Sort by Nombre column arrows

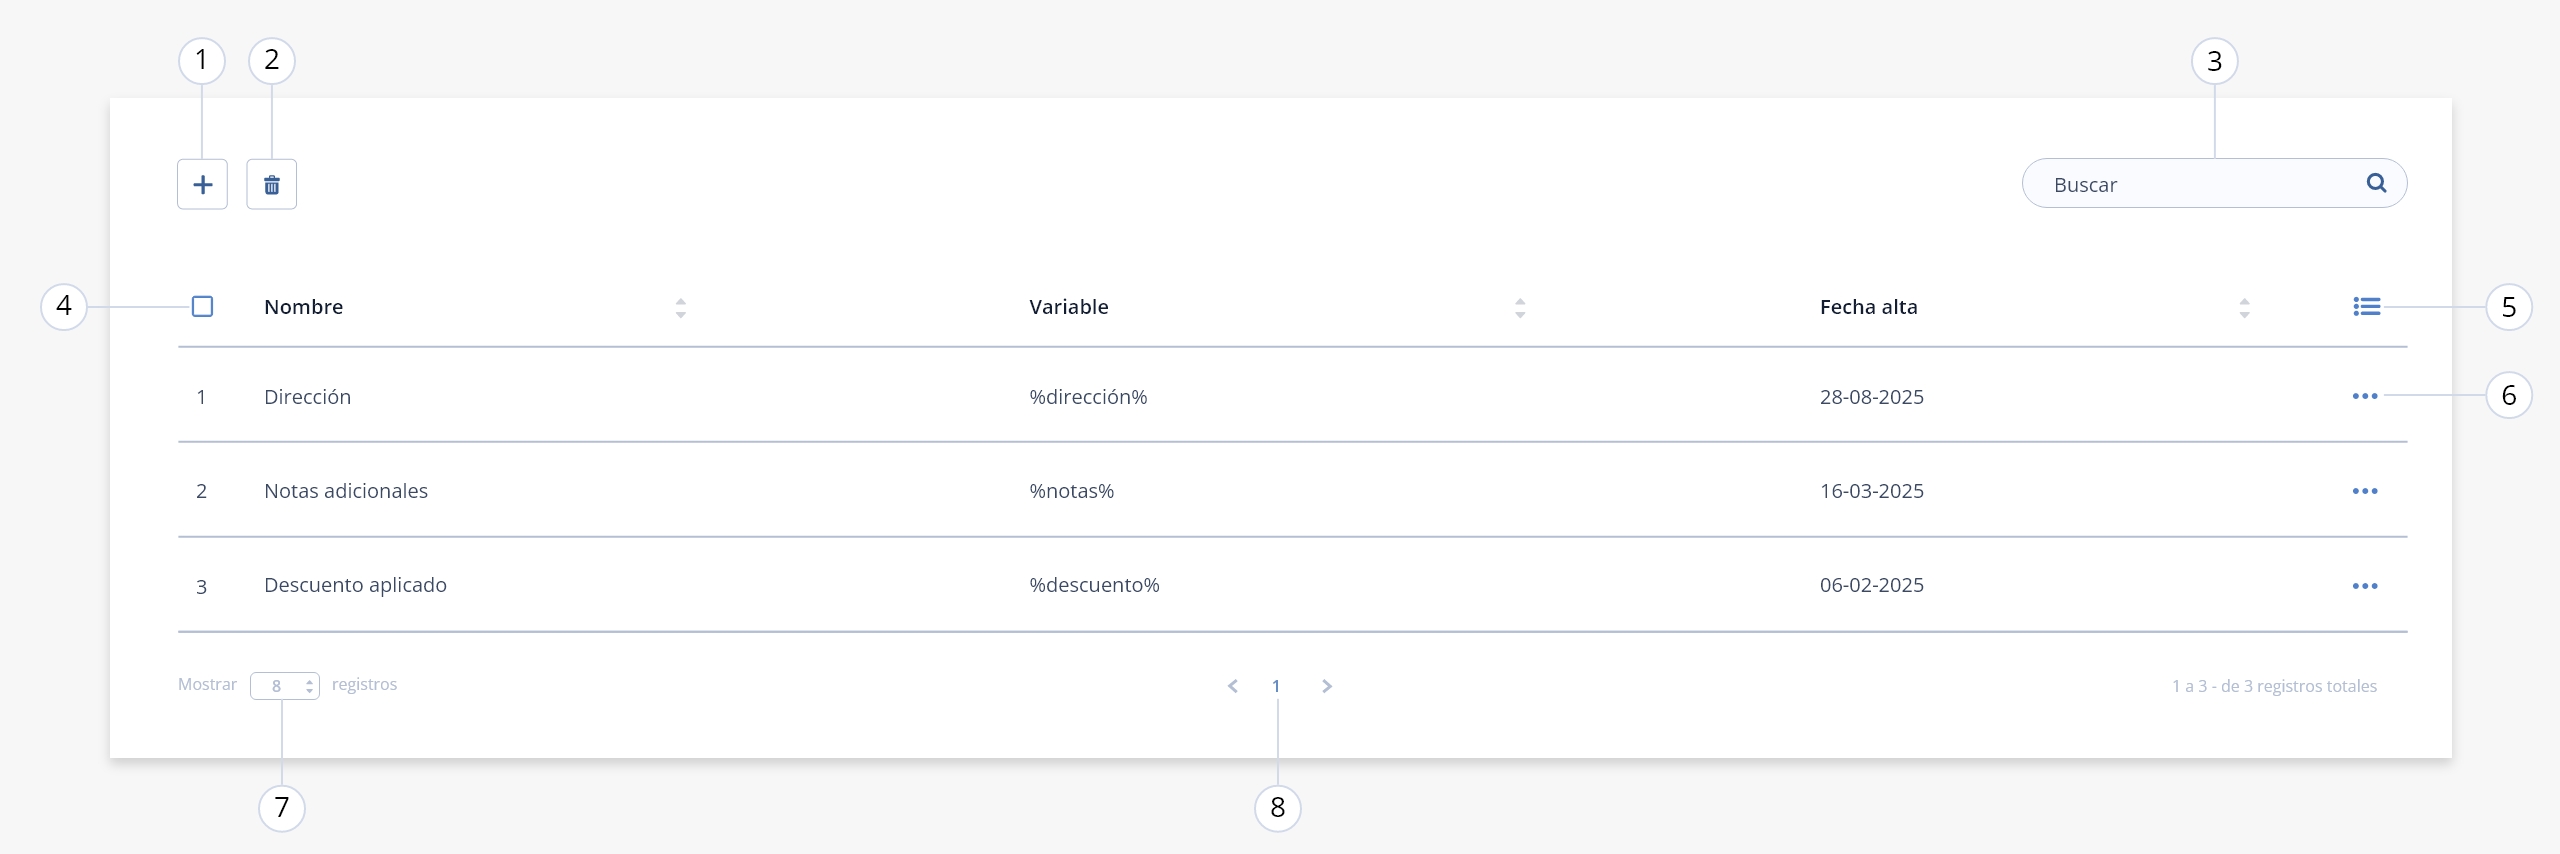tap(680, 308)
